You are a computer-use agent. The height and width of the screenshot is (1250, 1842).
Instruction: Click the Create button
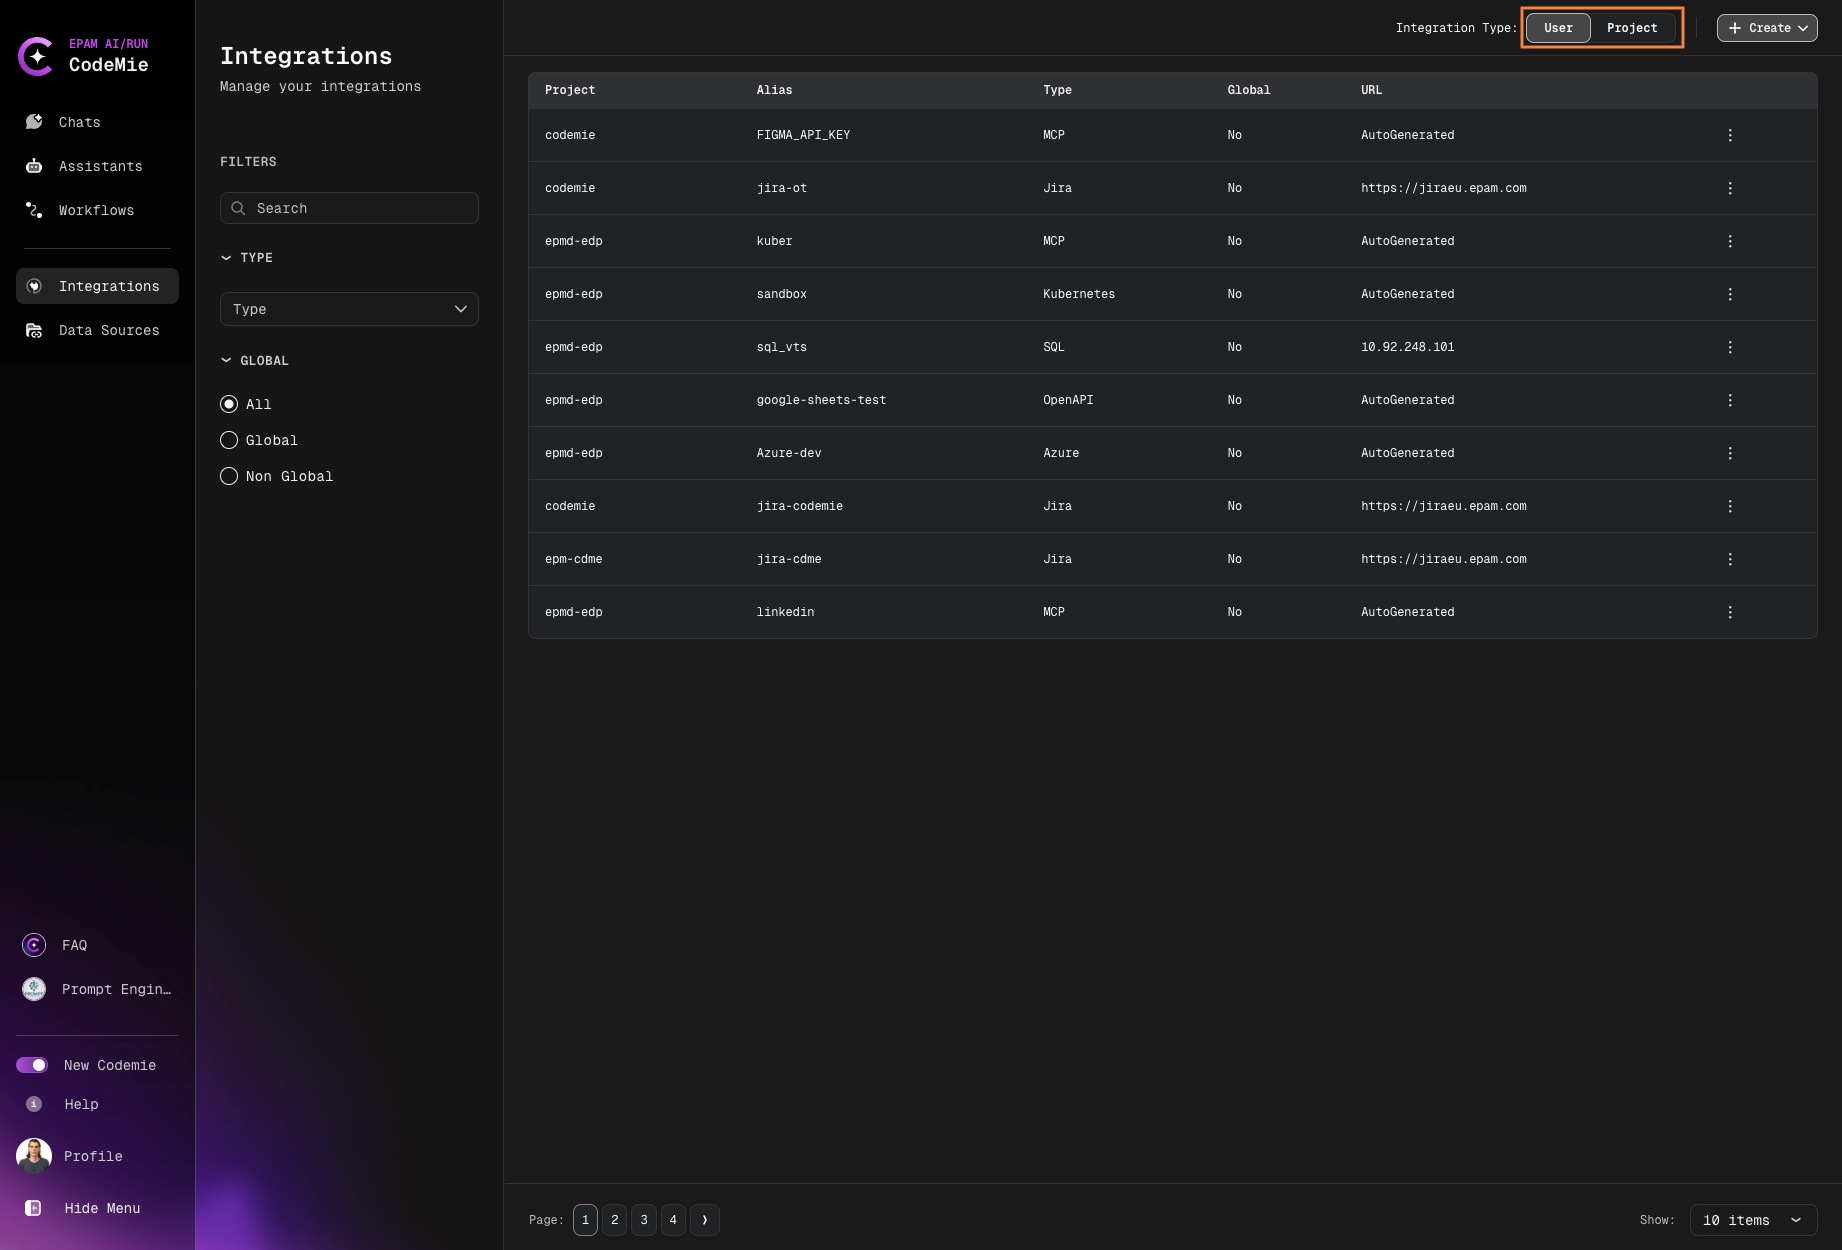tap(1766, 27)
